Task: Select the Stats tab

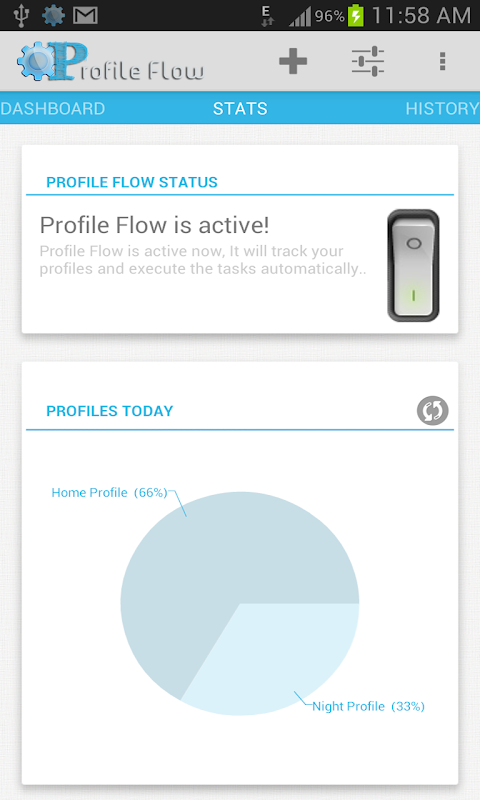Action: (240, 108)
